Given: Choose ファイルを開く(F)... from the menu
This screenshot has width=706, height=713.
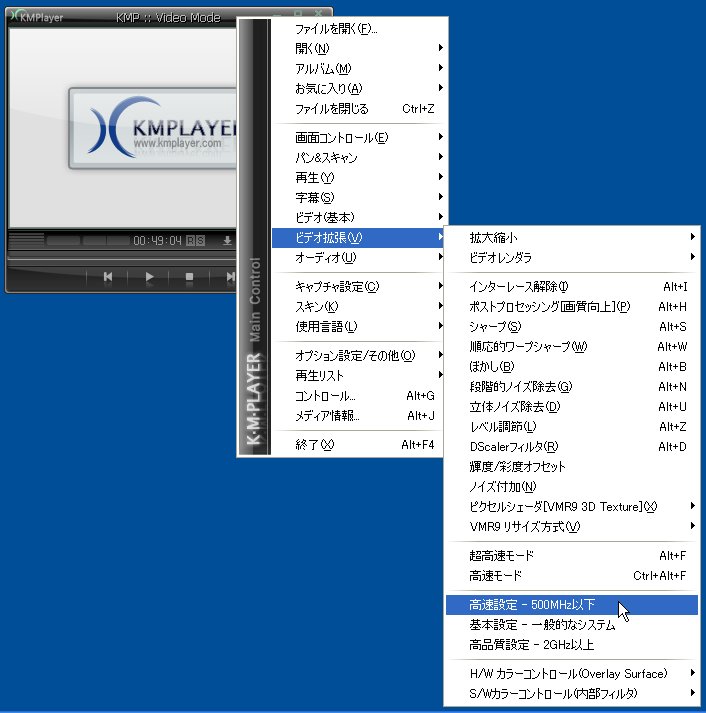Looking at the screenshot, I should point(360,29).
